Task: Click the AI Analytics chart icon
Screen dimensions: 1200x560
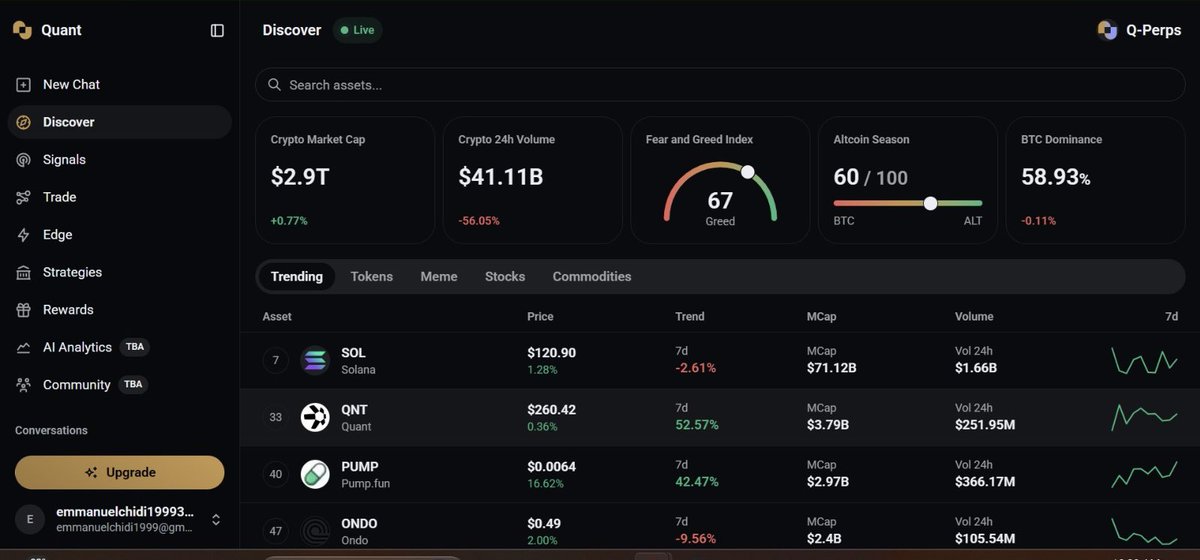Action: (x=23, y=347)
